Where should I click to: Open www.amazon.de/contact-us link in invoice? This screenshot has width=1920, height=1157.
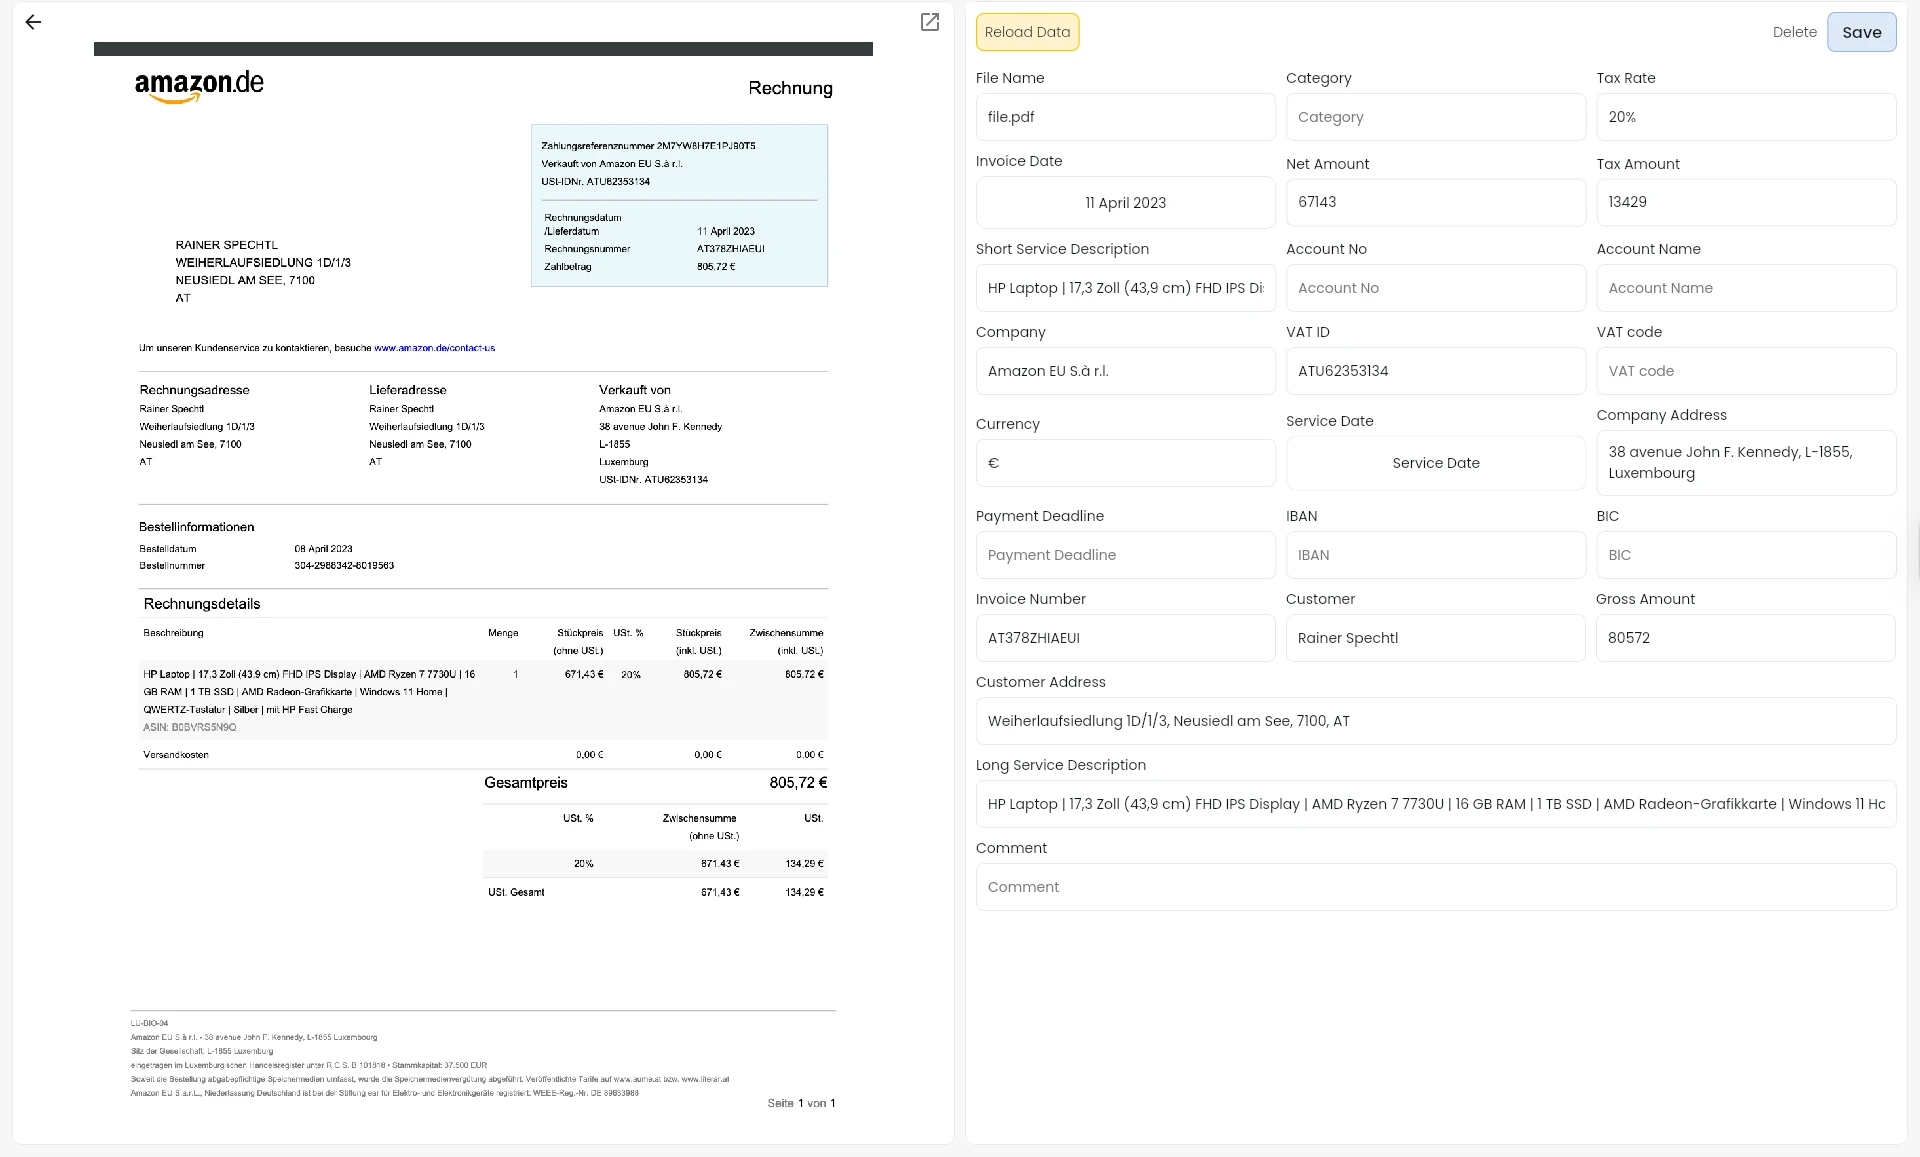[435, 348]
